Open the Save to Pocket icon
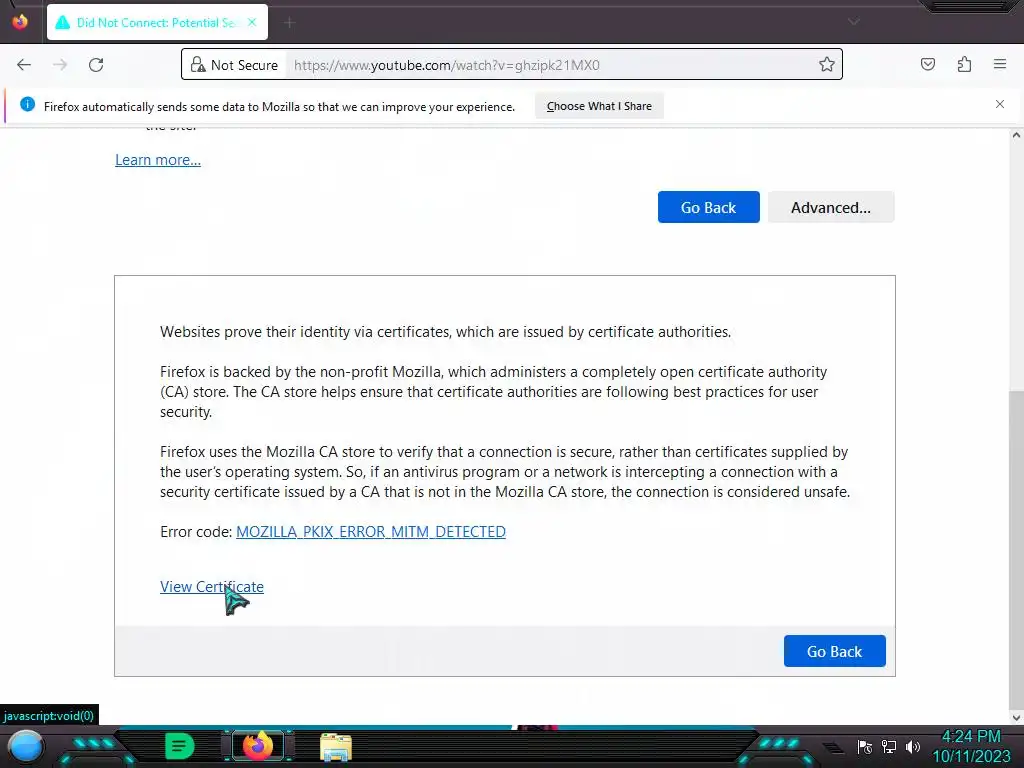Image resolution: width=1024 pixels, height=768 pixels. pos(928,64)
